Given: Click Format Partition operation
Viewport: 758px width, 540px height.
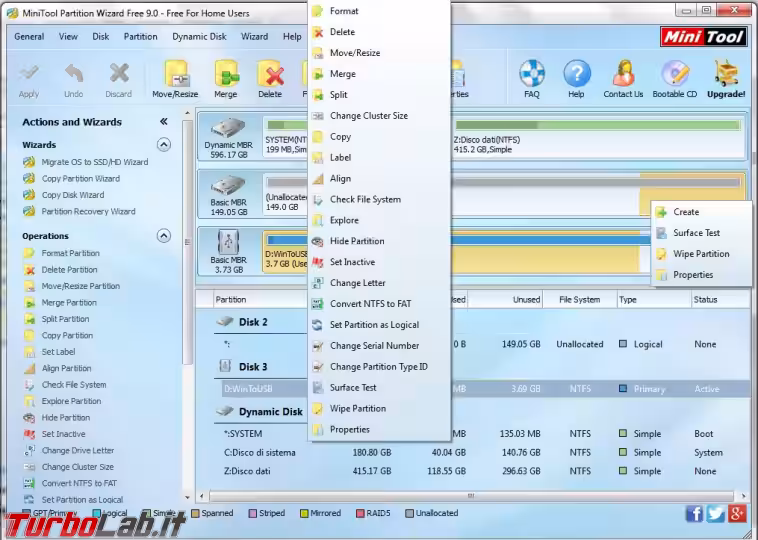Looking at the screenshot, I should (x=61, y=253).
